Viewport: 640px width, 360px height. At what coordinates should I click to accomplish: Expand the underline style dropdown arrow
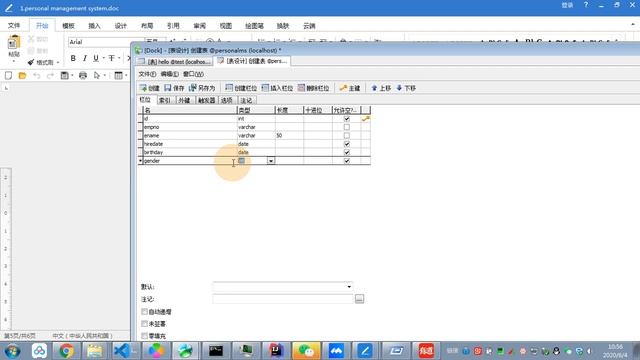(104, 58)
